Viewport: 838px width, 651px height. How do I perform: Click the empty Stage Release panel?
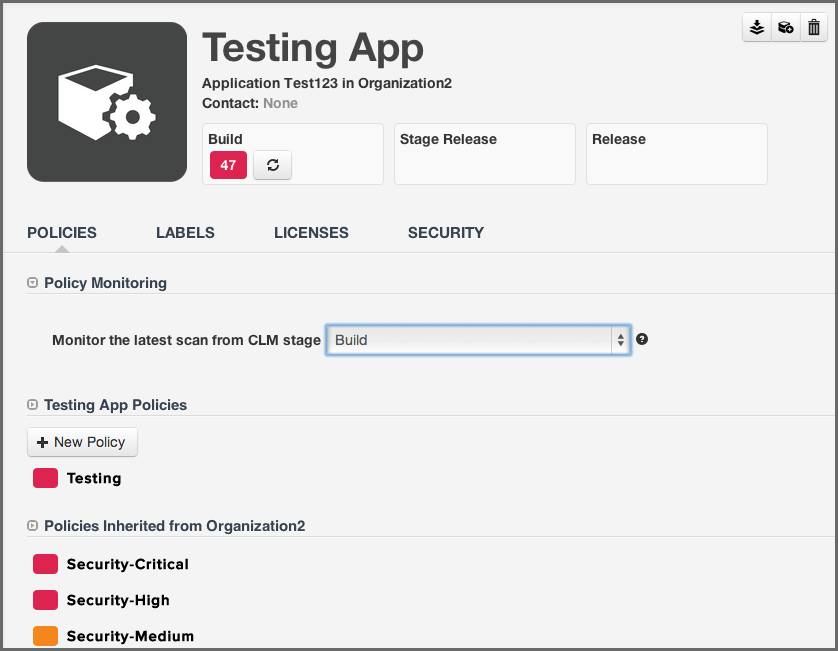(x=484, y=153)
